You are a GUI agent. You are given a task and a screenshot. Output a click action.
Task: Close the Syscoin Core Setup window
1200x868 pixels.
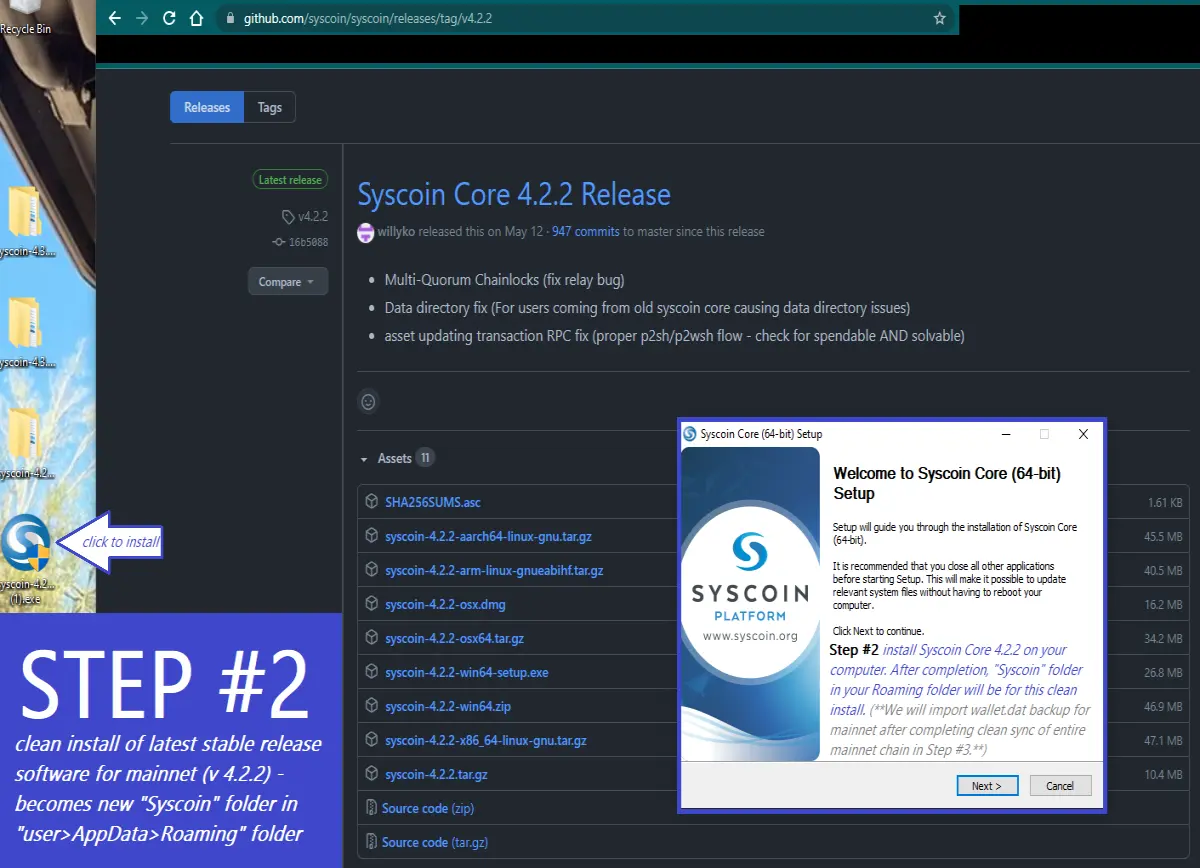coord(1083,434)
